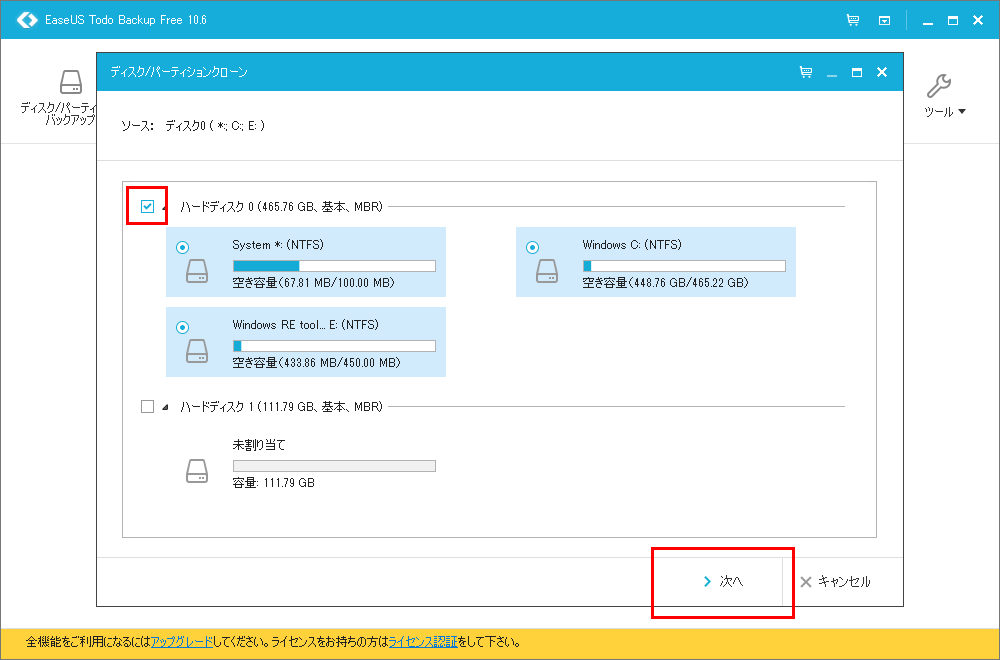Toggle the System *: partition radio button
This screenshot has width=1000, height=660.
click(x=182, y=247)
